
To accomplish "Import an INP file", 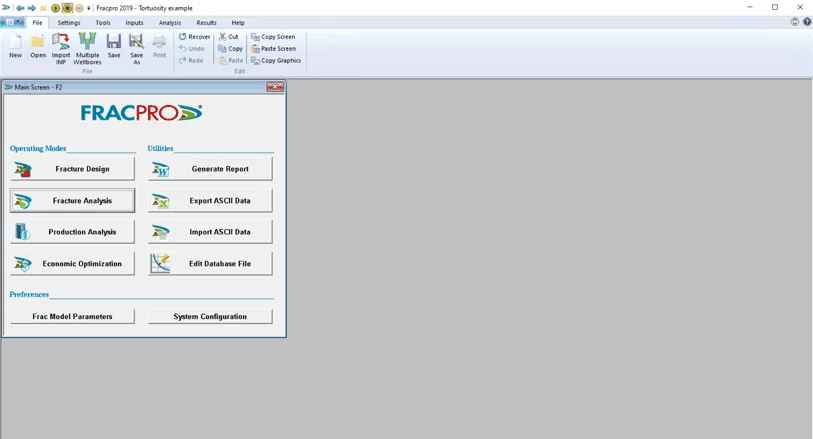I will [61, 48].
